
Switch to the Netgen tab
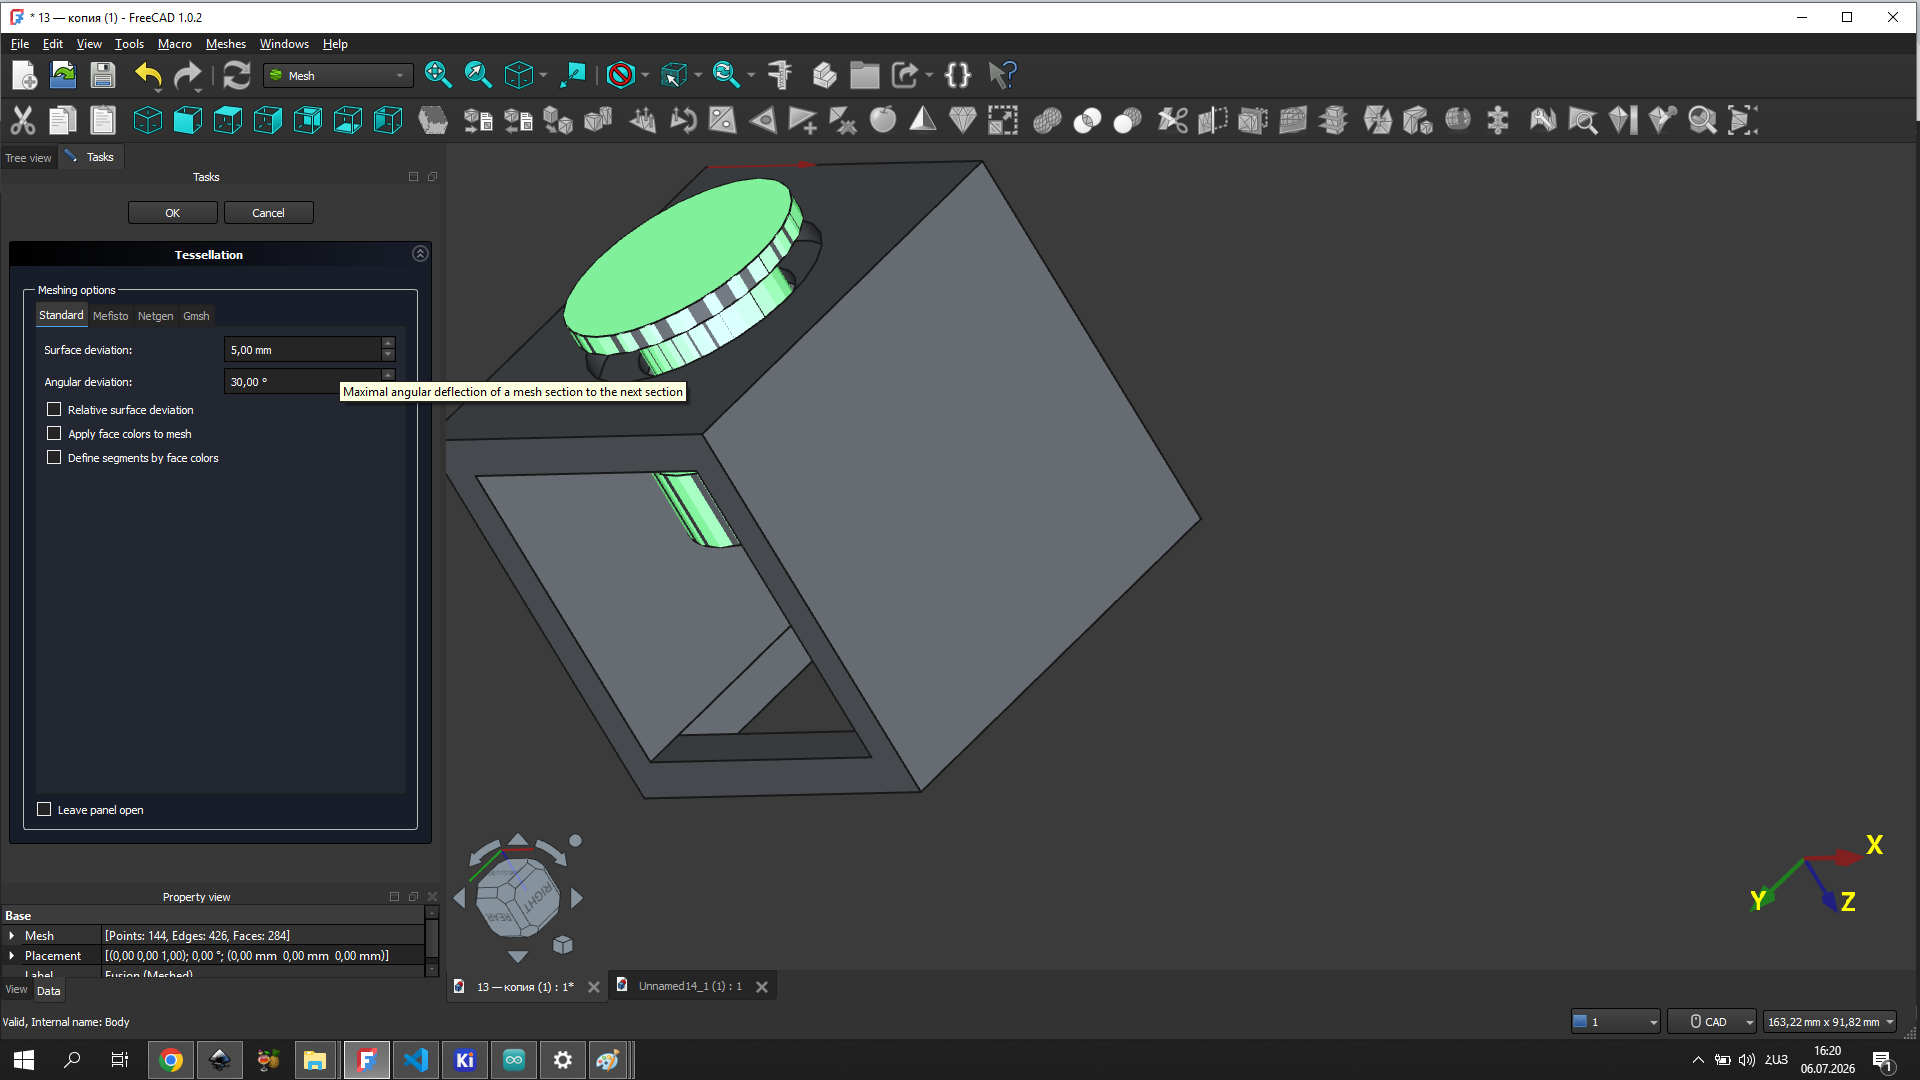pos(155,316)
